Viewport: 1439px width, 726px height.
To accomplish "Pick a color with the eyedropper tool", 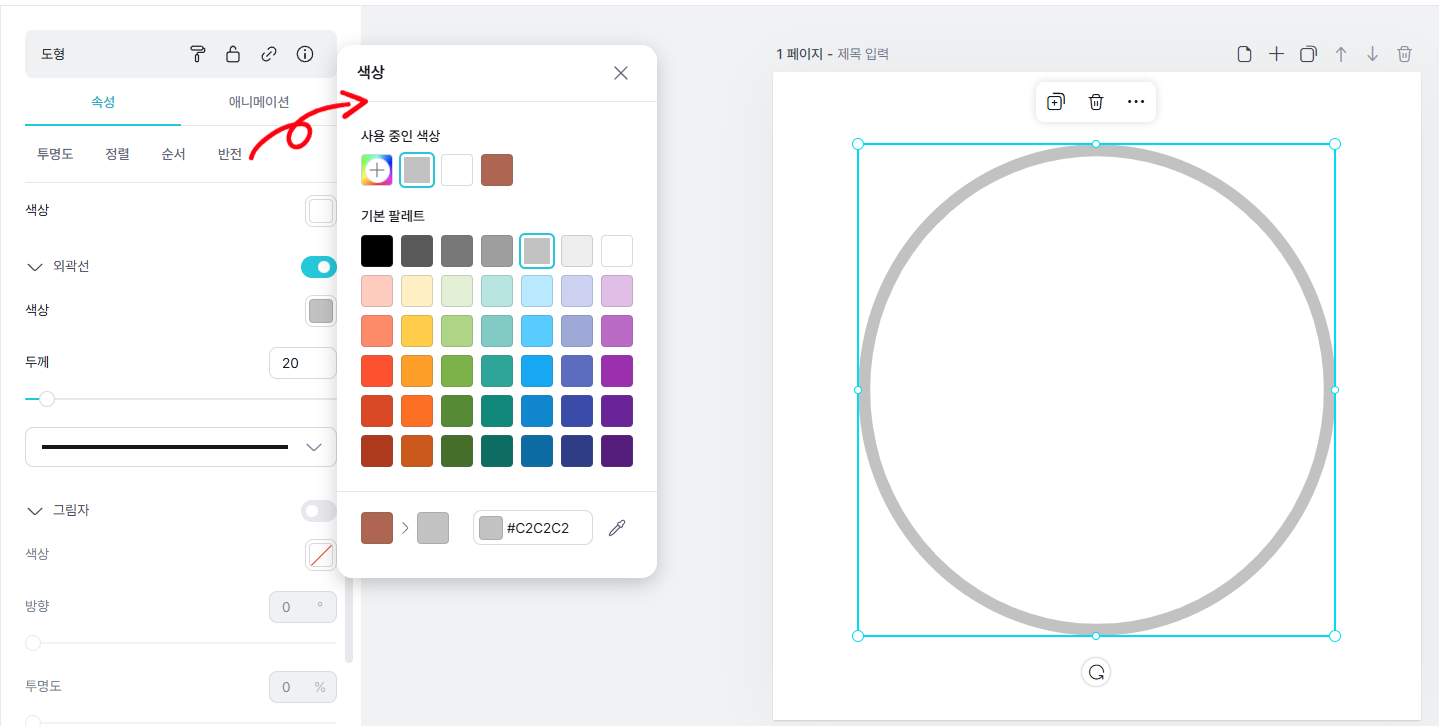I will [x=617, y=528].
